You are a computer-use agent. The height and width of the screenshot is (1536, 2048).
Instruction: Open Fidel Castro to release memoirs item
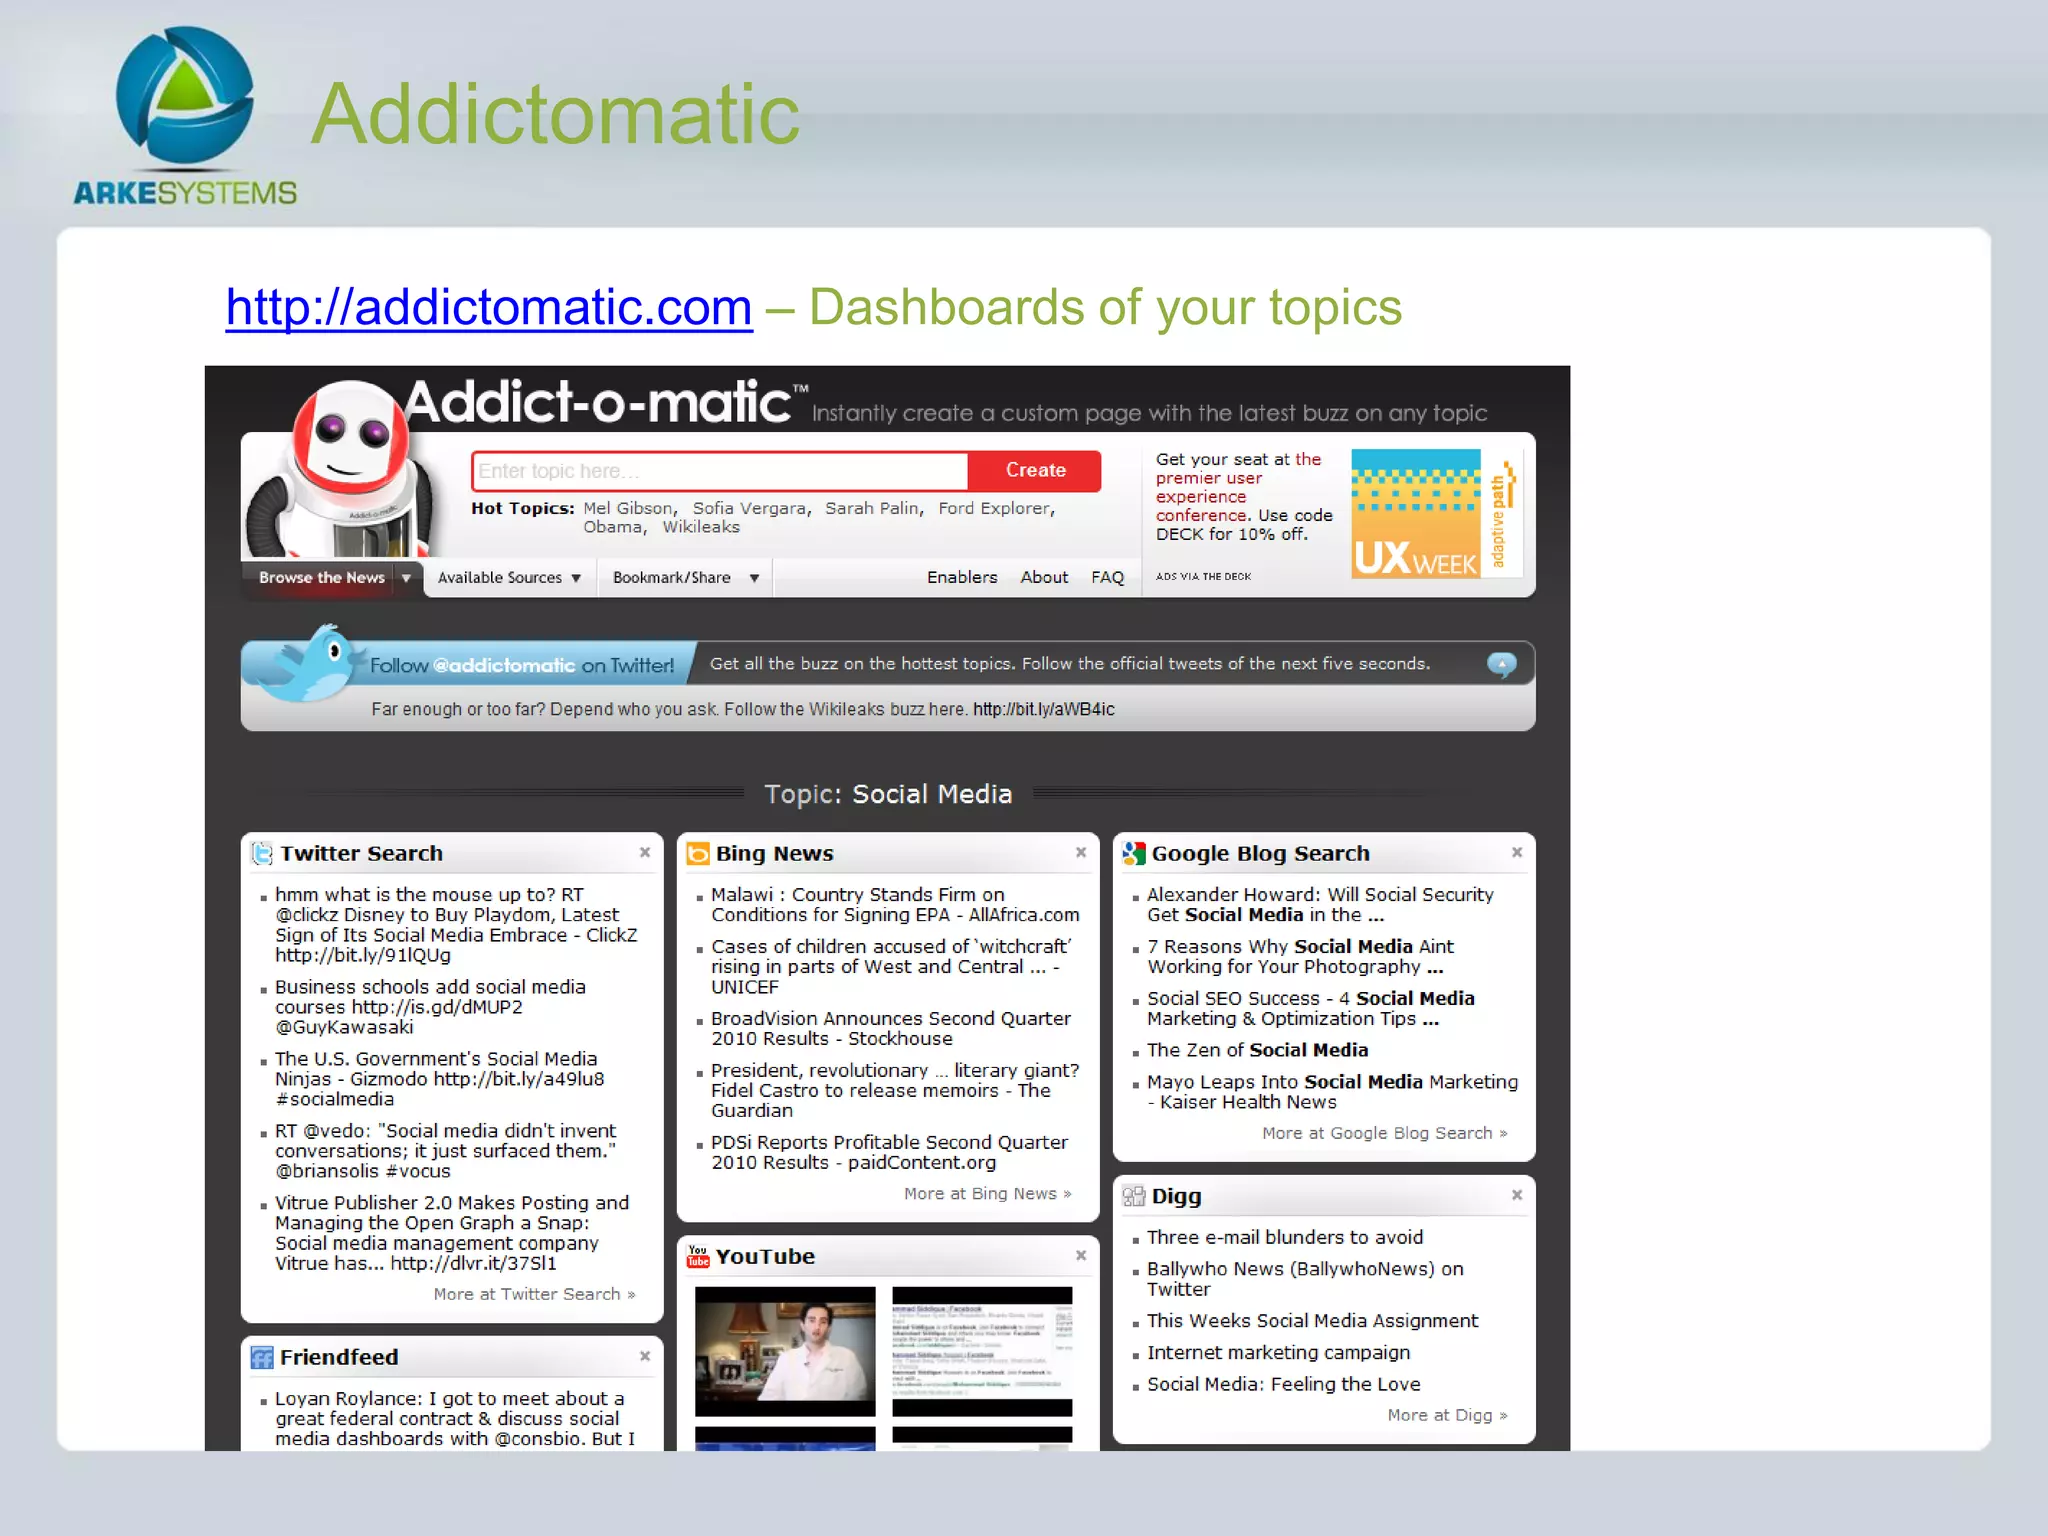point(895,1091)
